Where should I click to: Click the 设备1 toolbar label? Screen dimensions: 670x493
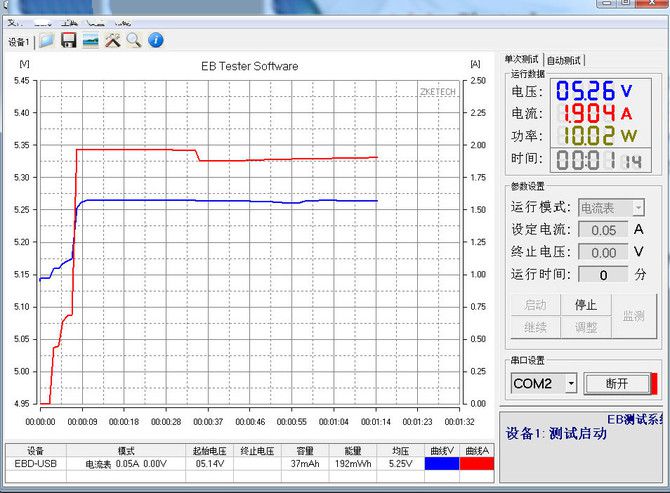19,42
